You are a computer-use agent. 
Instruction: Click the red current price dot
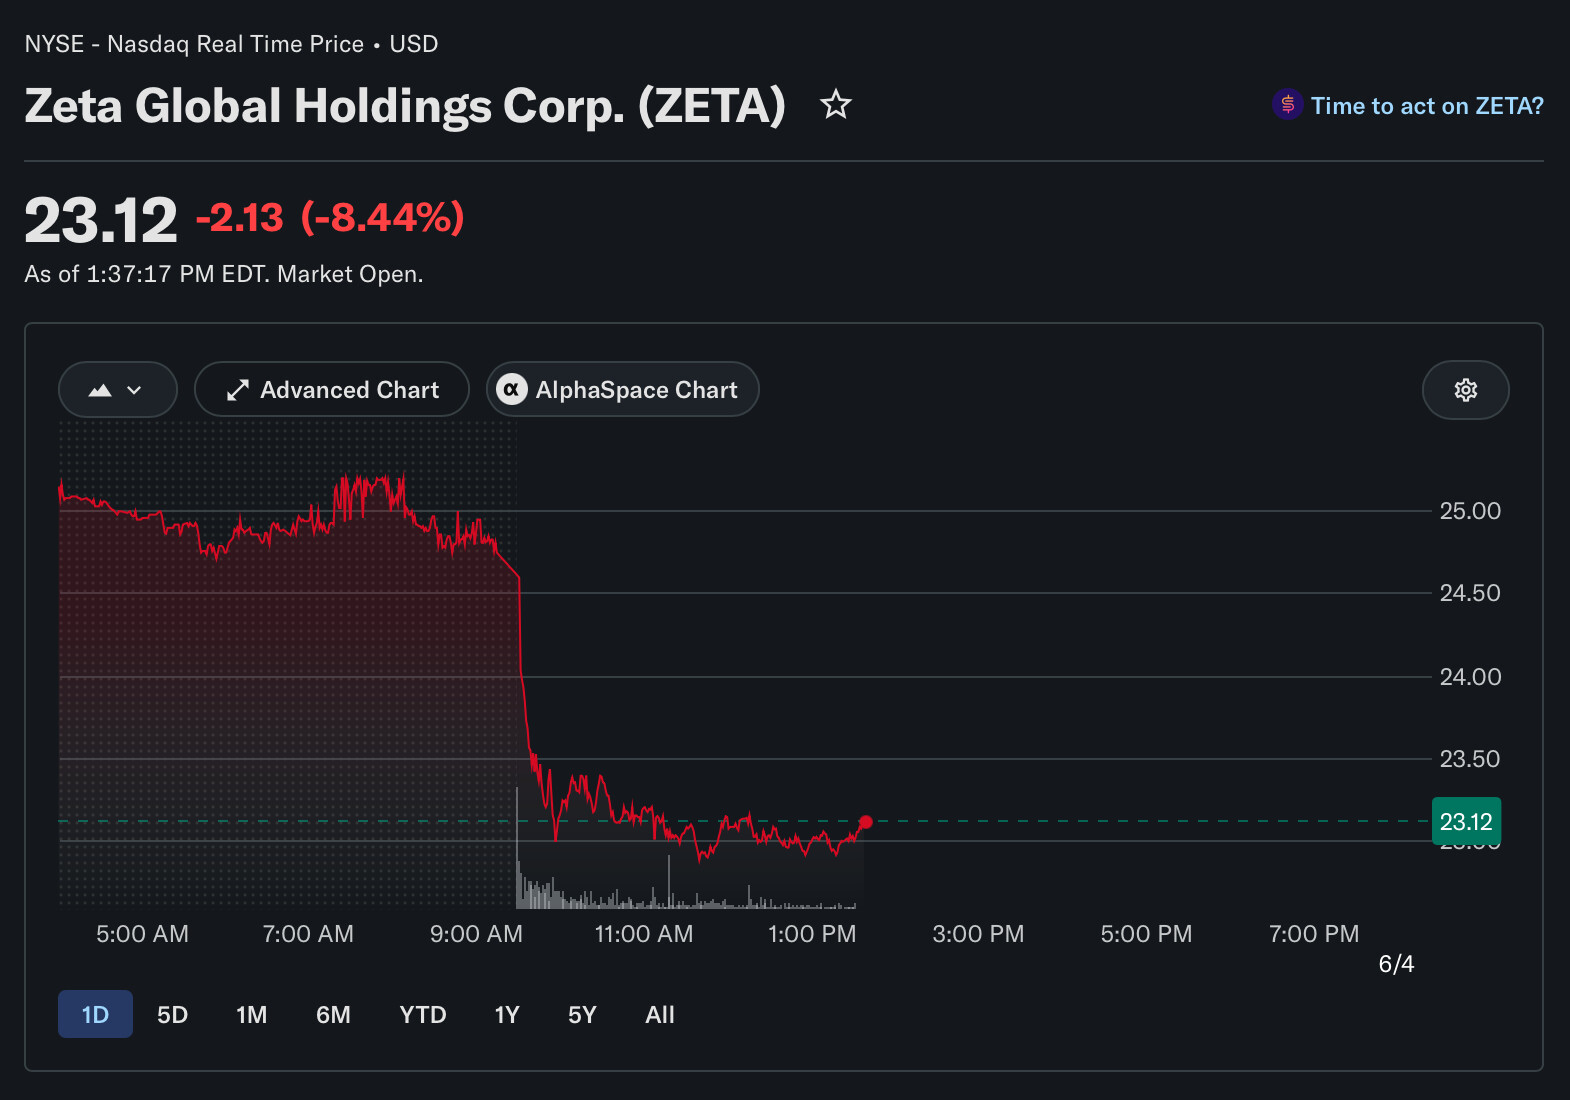click(x=866, y=822)
